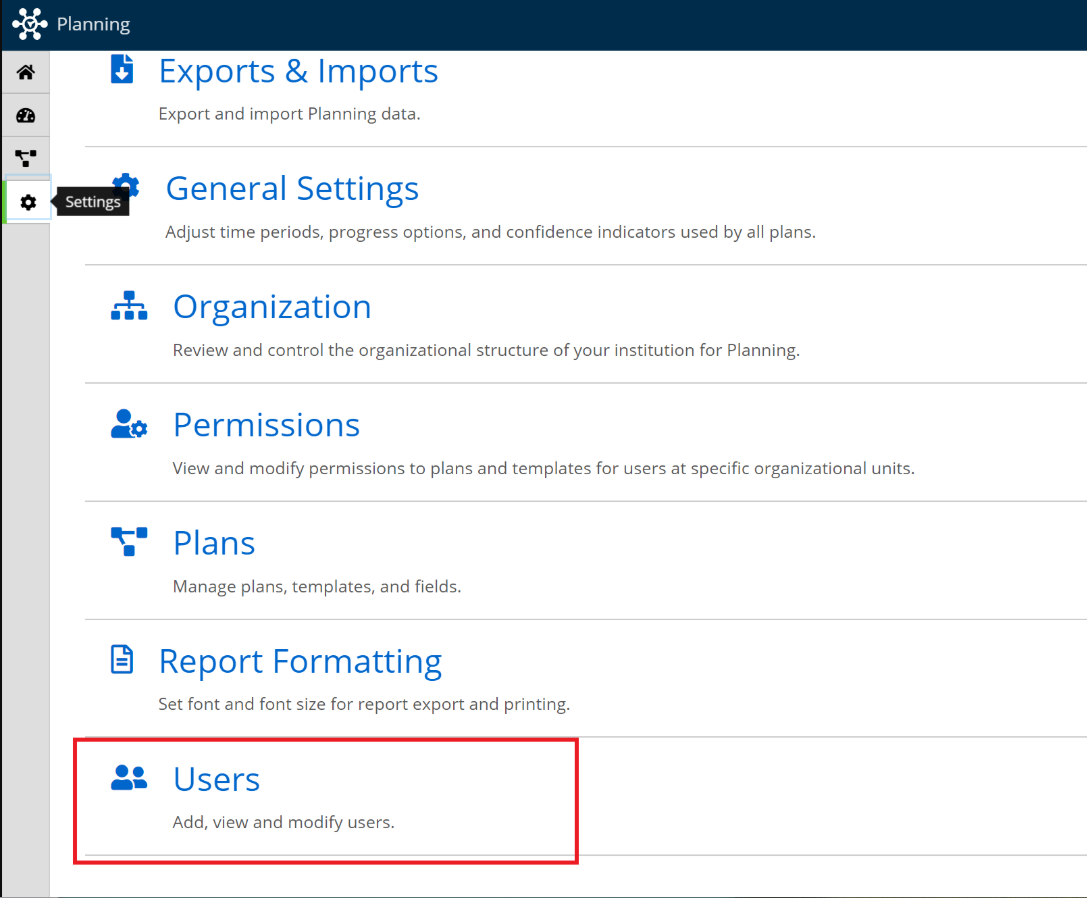The image size is (1087, 898).
Task: Open the Dashboard from the sidebar gauge icon
Action: coord(25,114)
